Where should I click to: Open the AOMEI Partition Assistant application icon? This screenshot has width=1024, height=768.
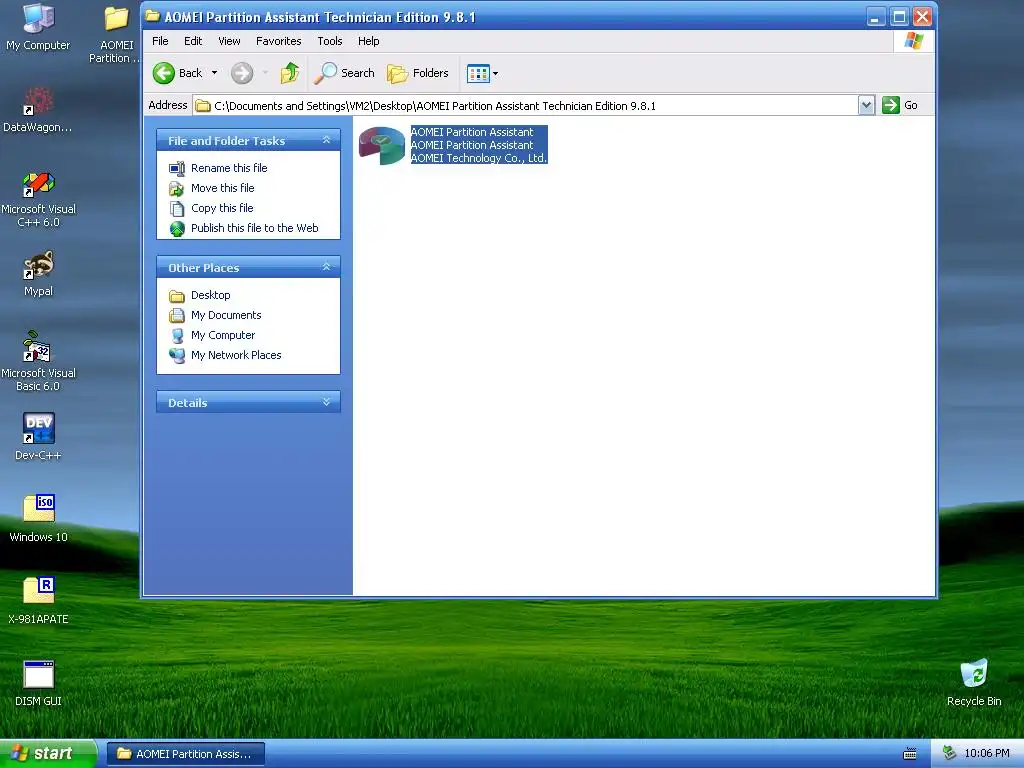tap(382, 145)
